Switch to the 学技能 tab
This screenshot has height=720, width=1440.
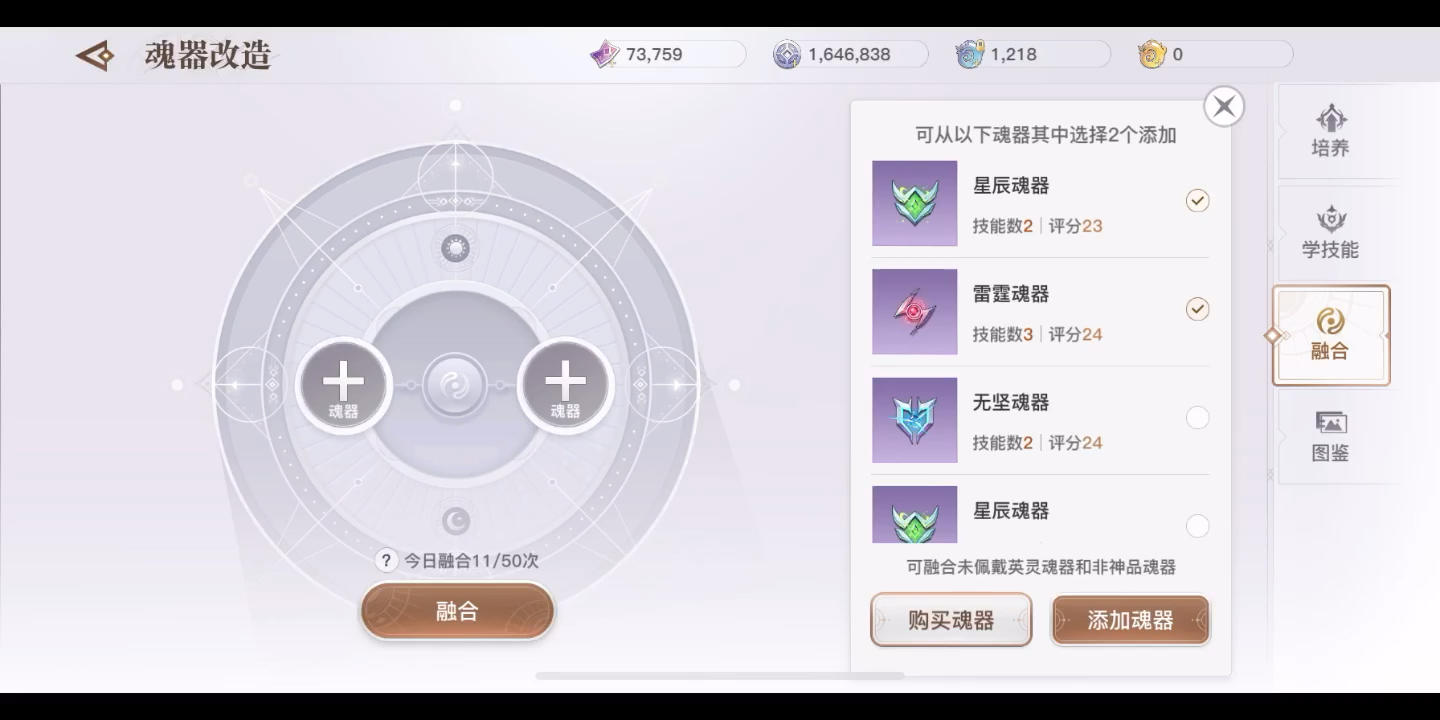1331,234
